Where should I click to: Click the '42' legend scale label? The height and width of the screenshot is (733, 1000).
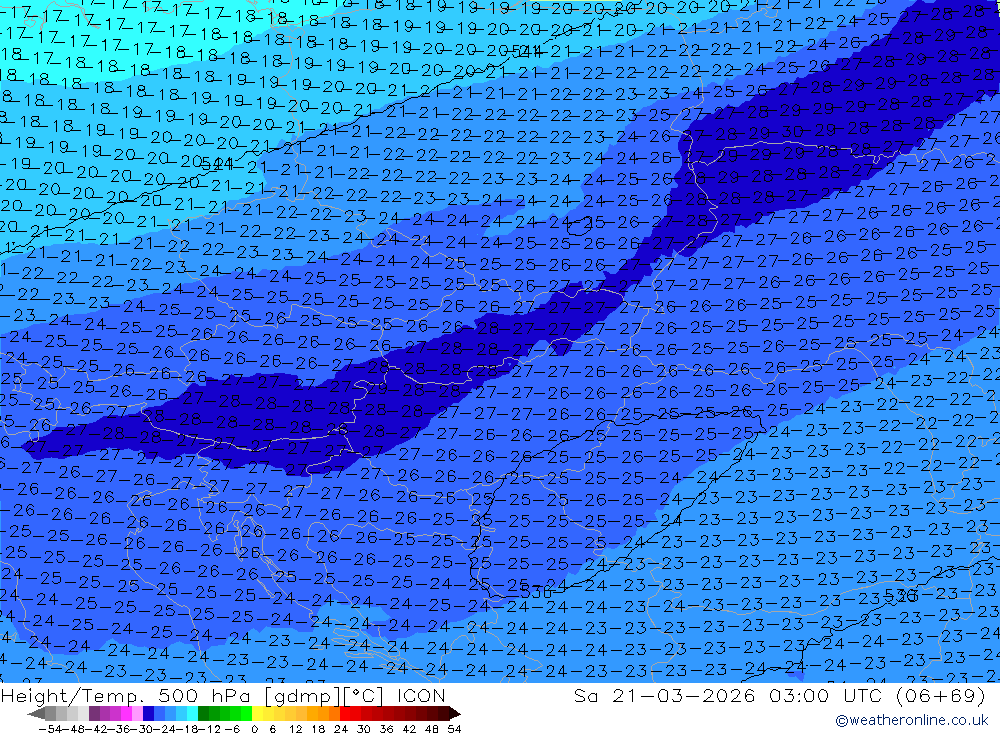tap(409, 729)
